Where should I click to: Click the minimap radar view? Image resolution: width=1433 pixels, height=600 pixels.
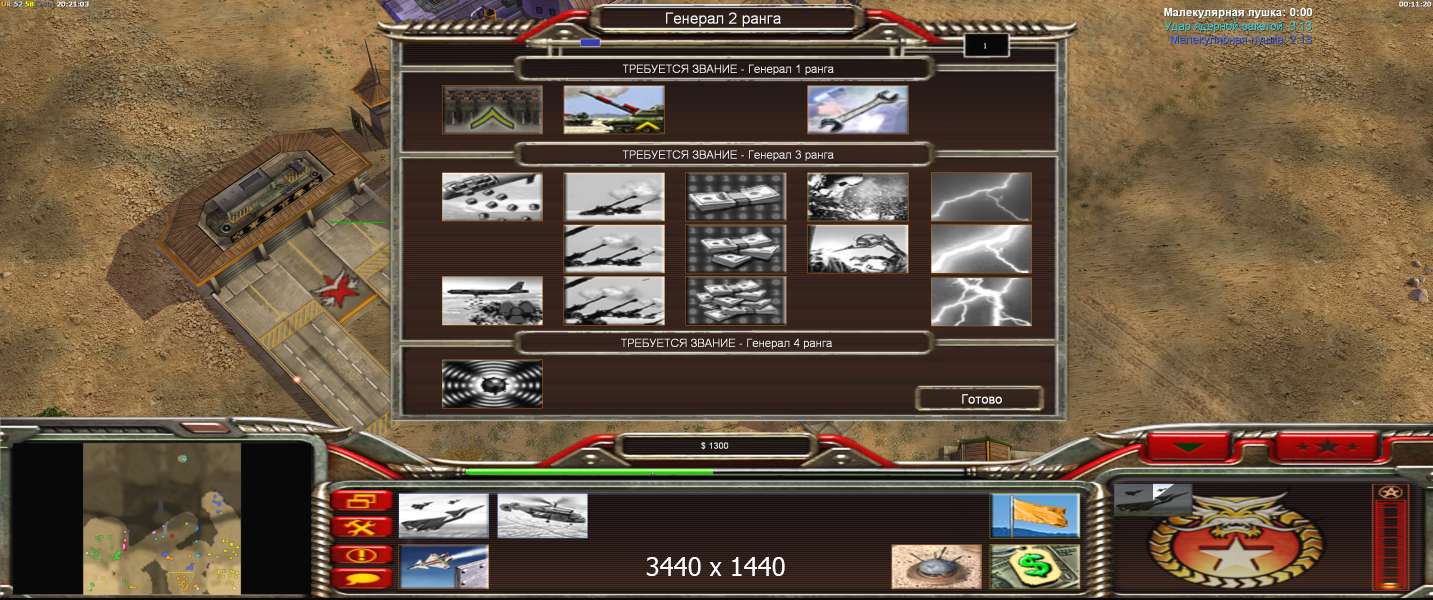[x=162, y=518]
